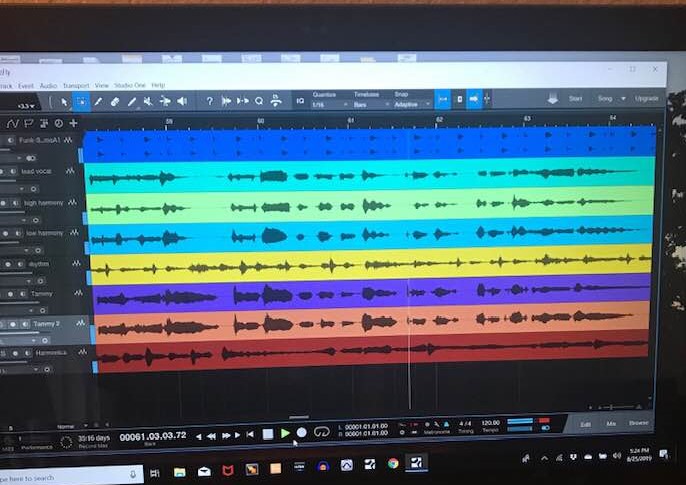Screen dimensions: 686x485
Task: Click bar 61 on the timeline ruler
Action: pyautogui.click(x=350, y=119)
